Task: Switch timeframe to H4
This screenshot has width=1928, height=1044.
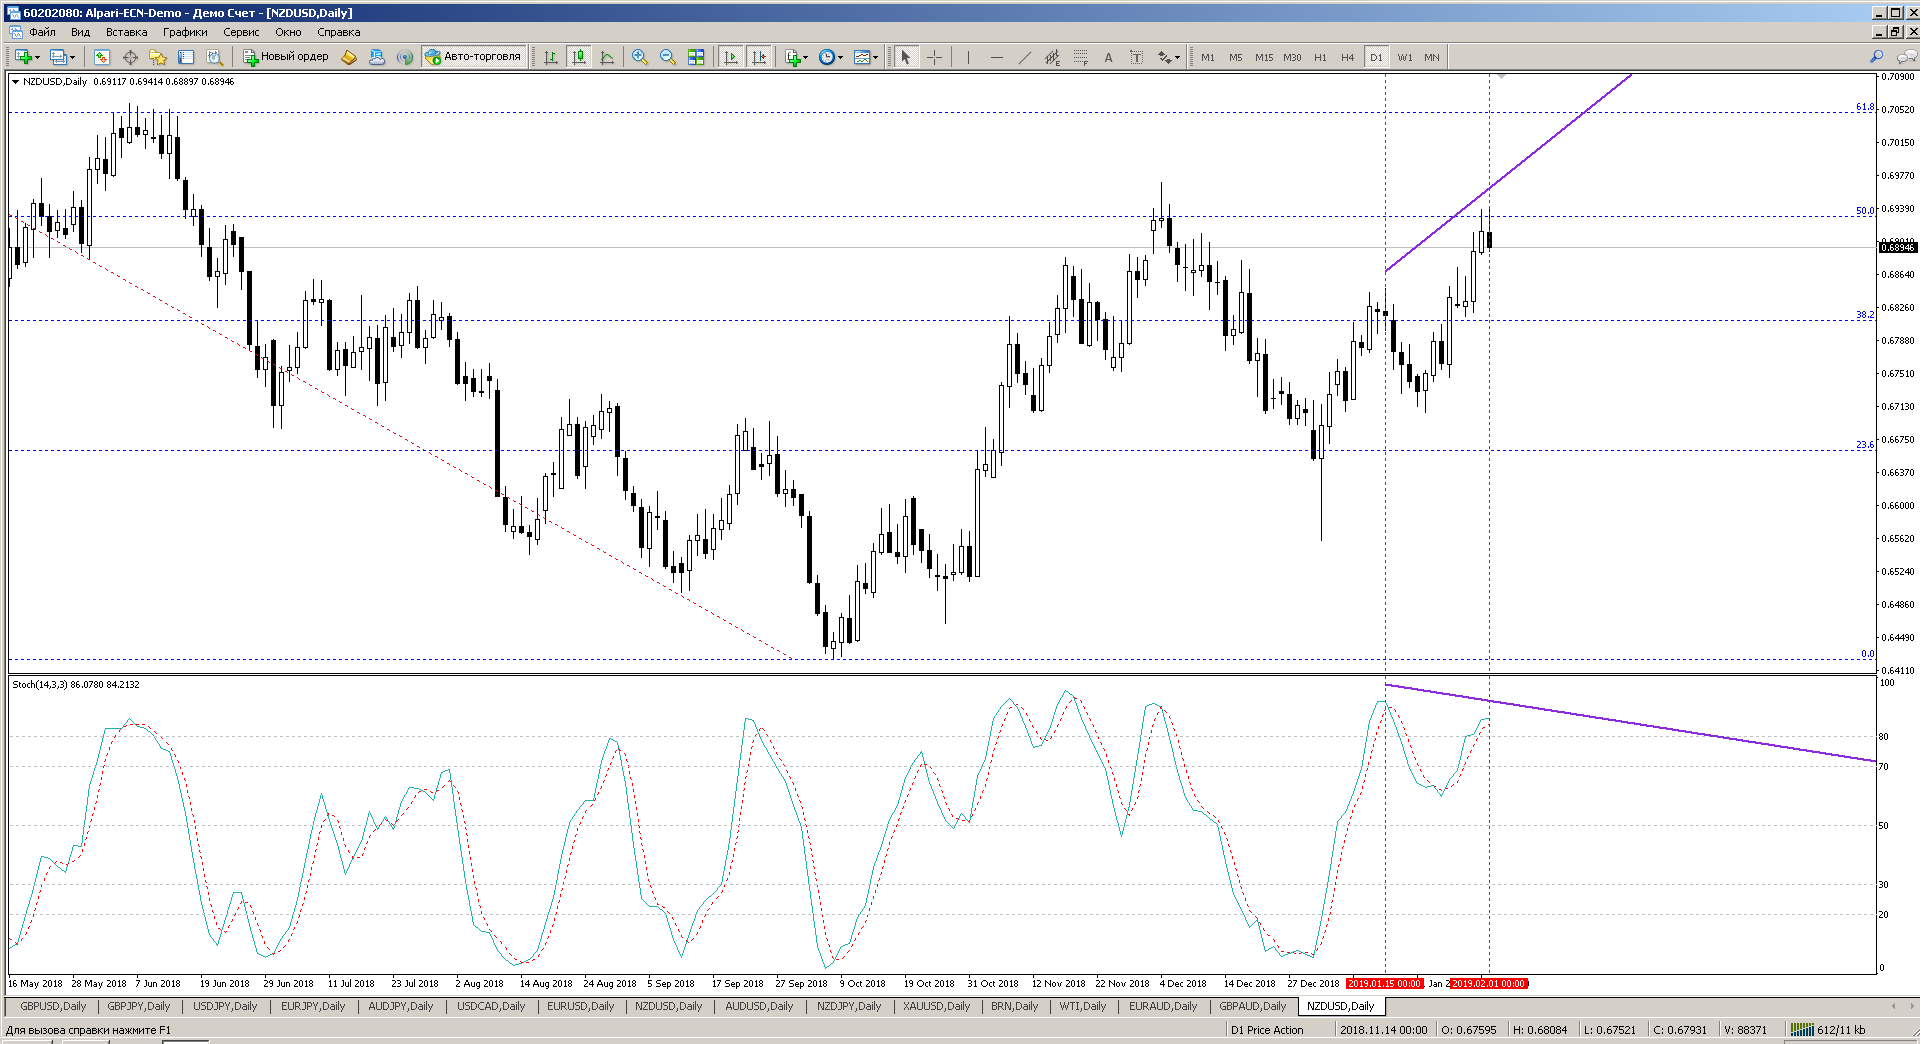Action: click(x=1348, y=57)
